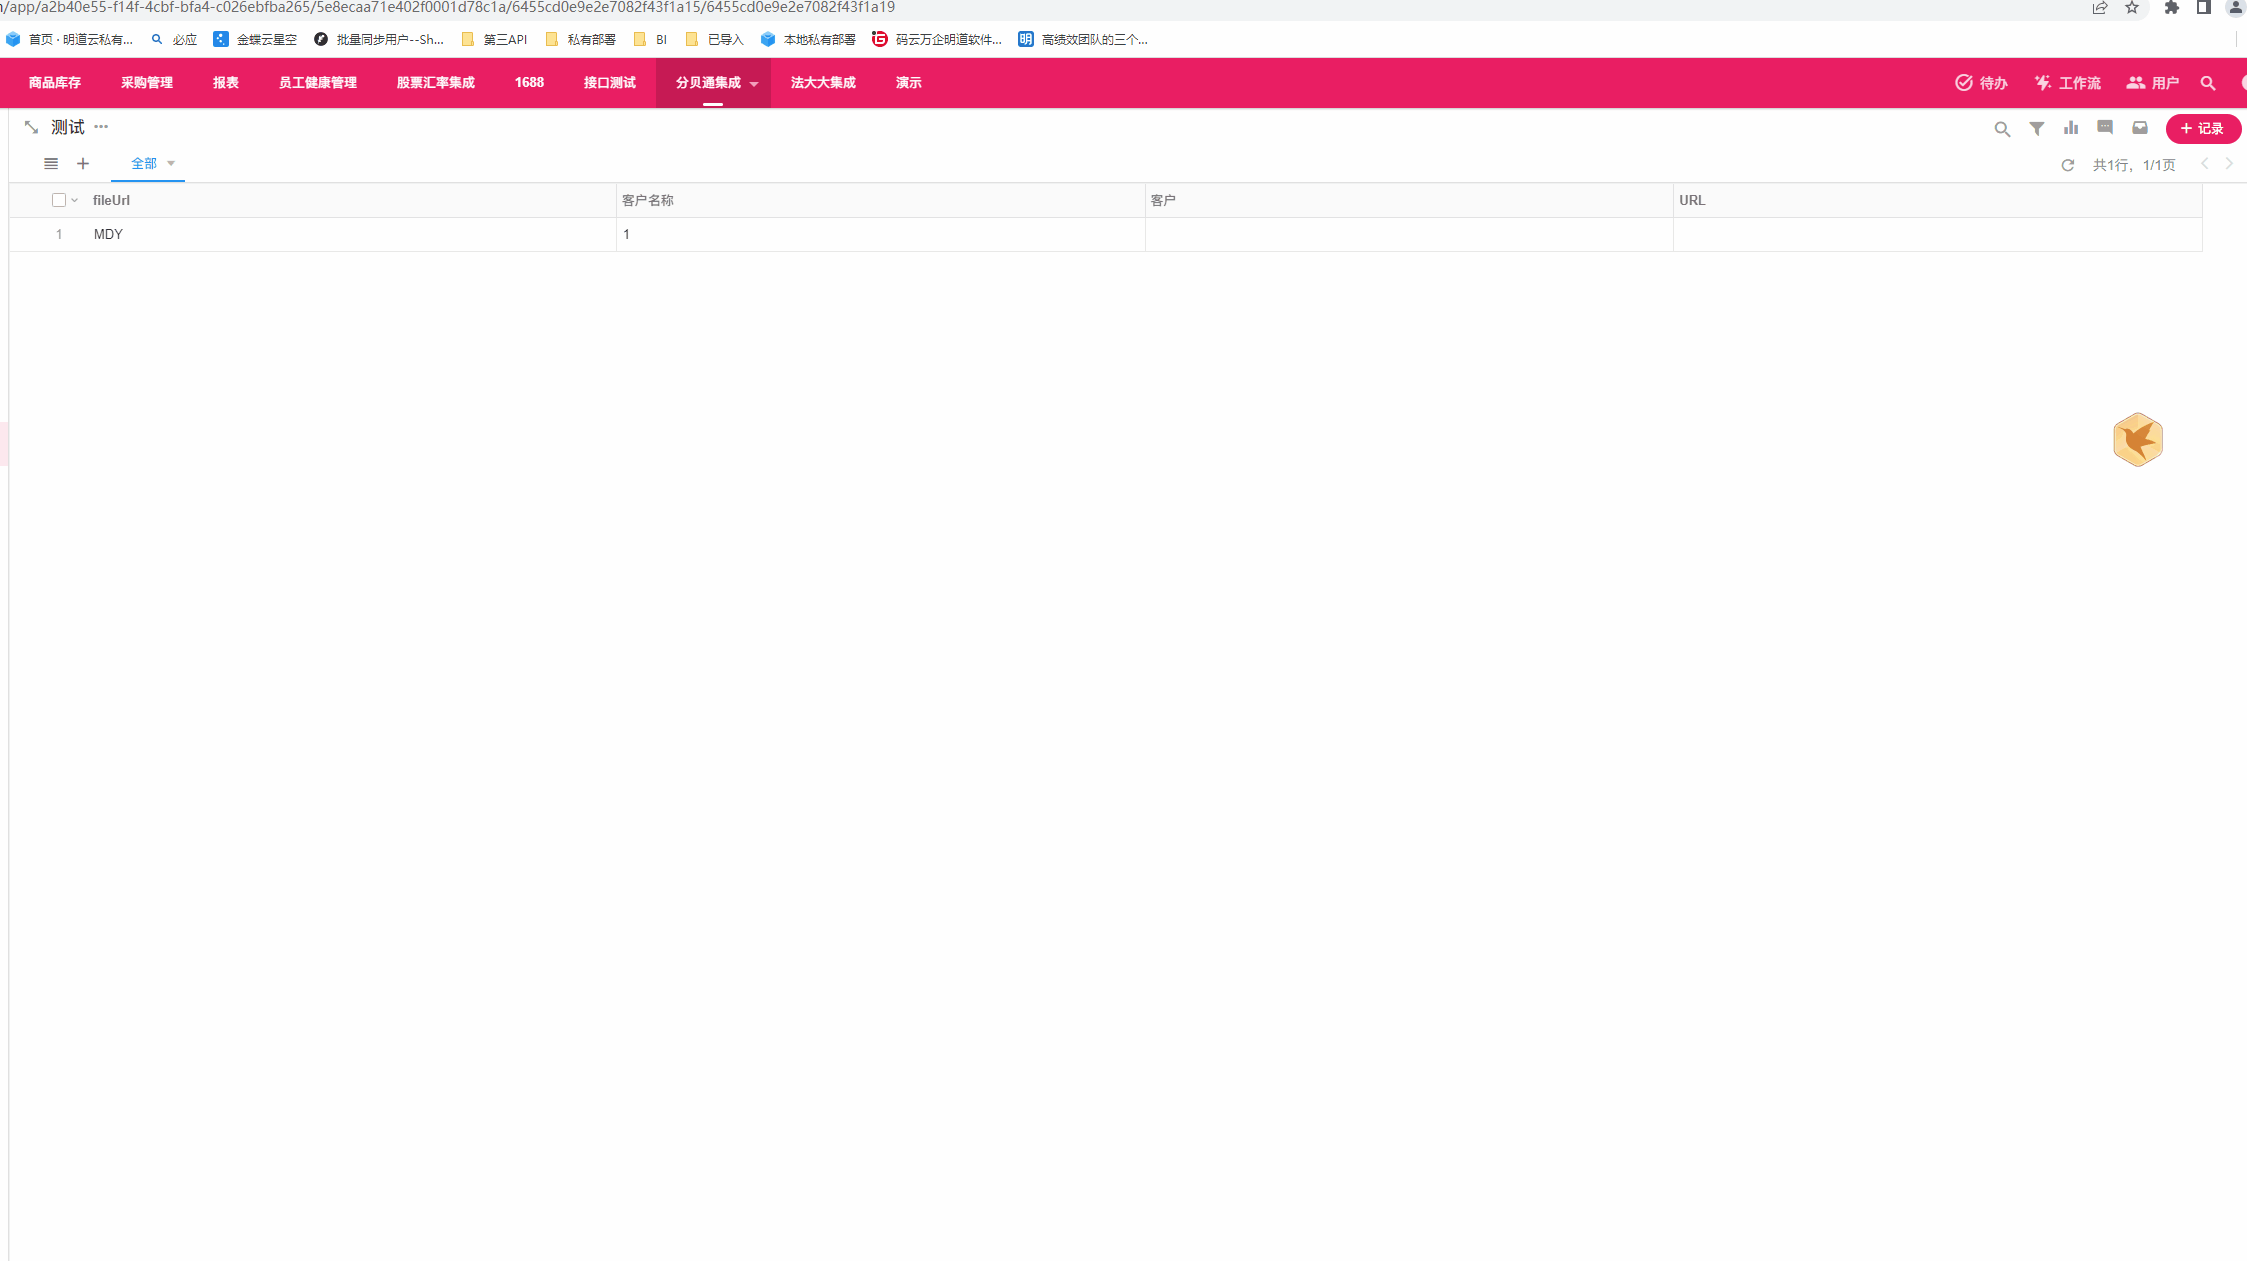This screenshot has width=2247, height=1261.
Task: Click the worksheet search magnifier icon
Action: [x=2001, y=129]
